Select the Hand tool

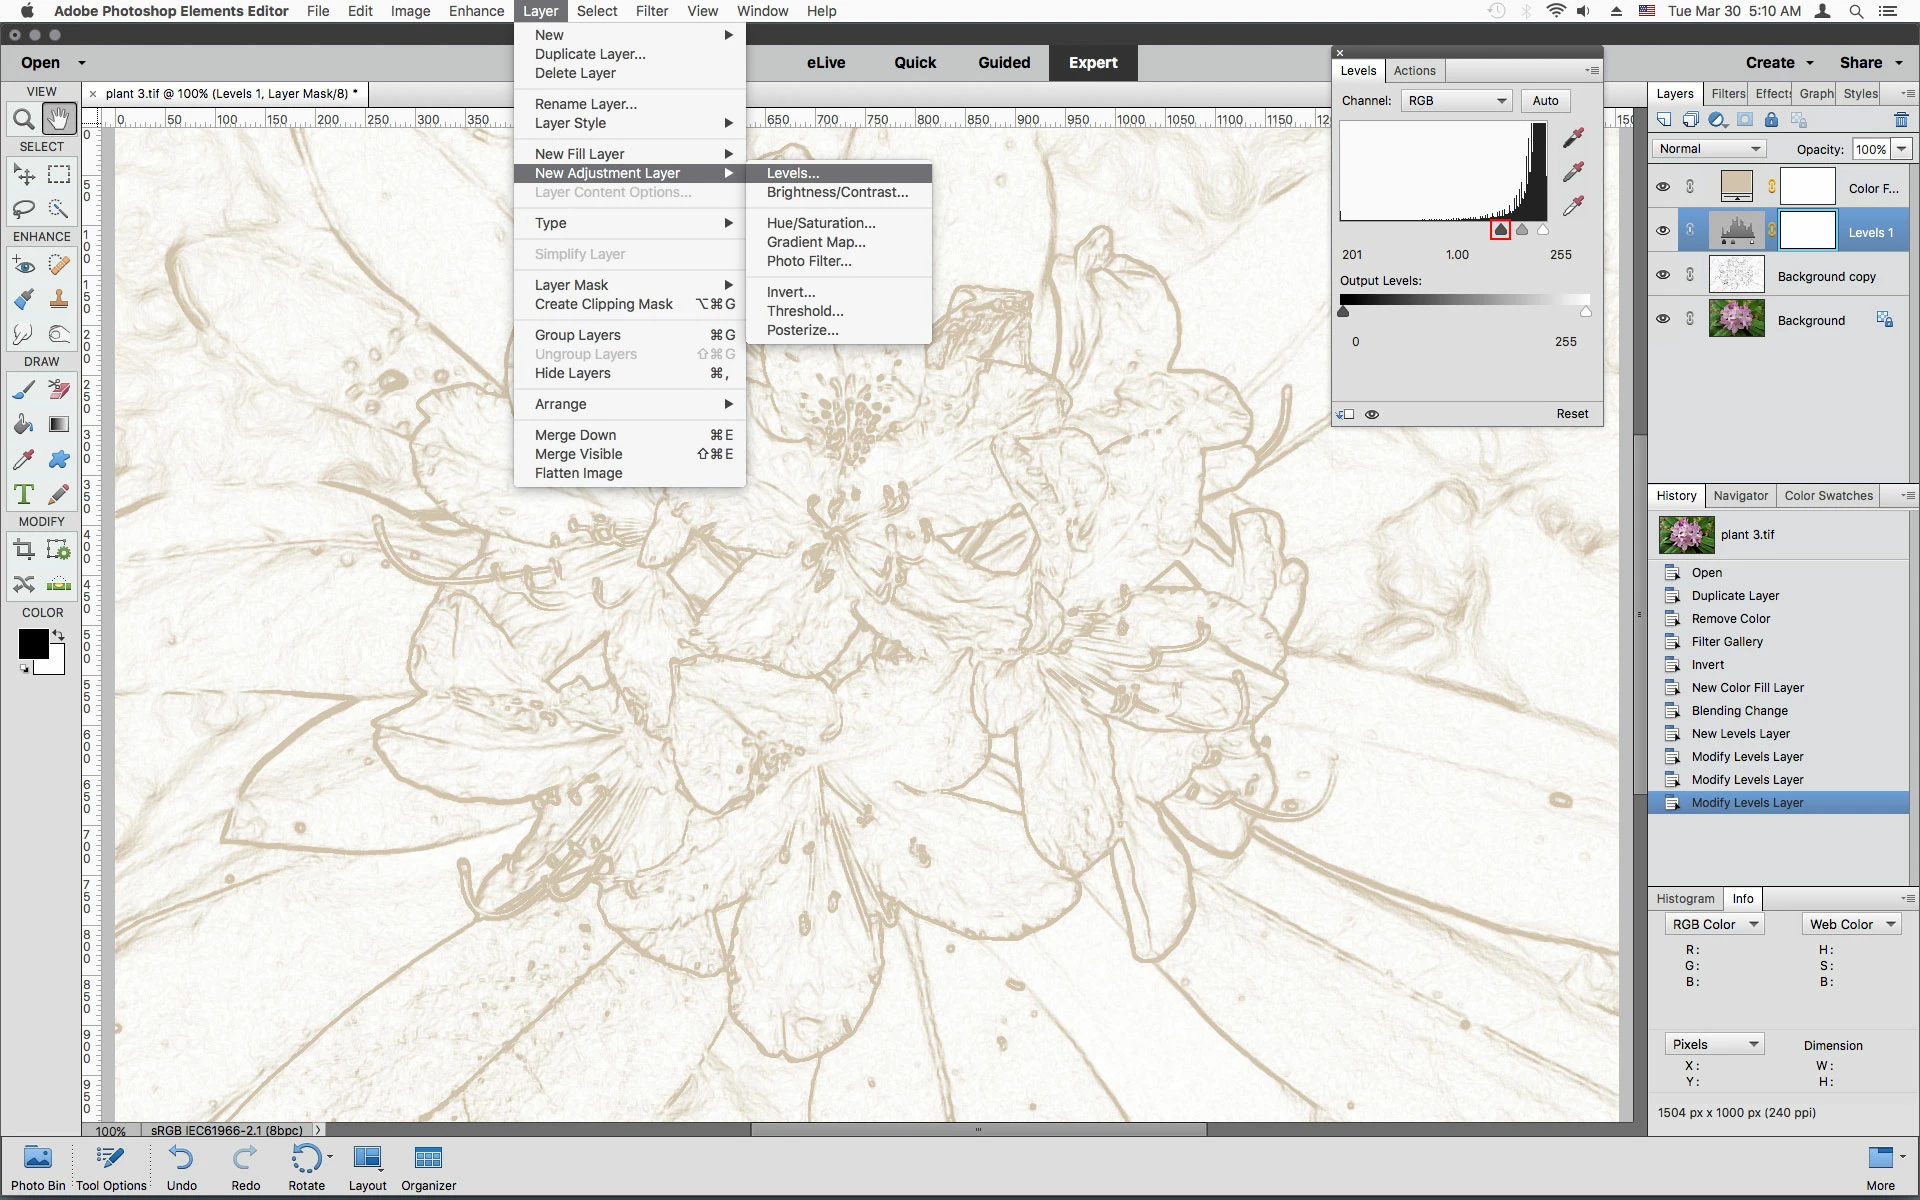point(59,120)
